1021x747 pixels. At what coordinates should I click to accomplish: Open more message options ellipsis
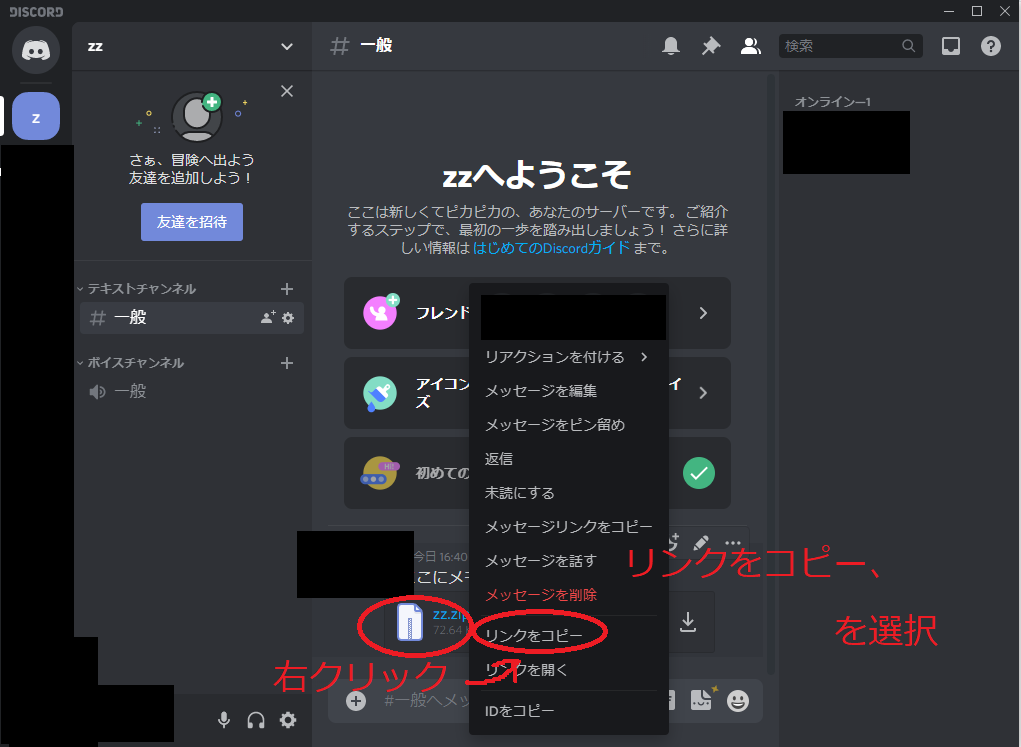coord(733,543)
